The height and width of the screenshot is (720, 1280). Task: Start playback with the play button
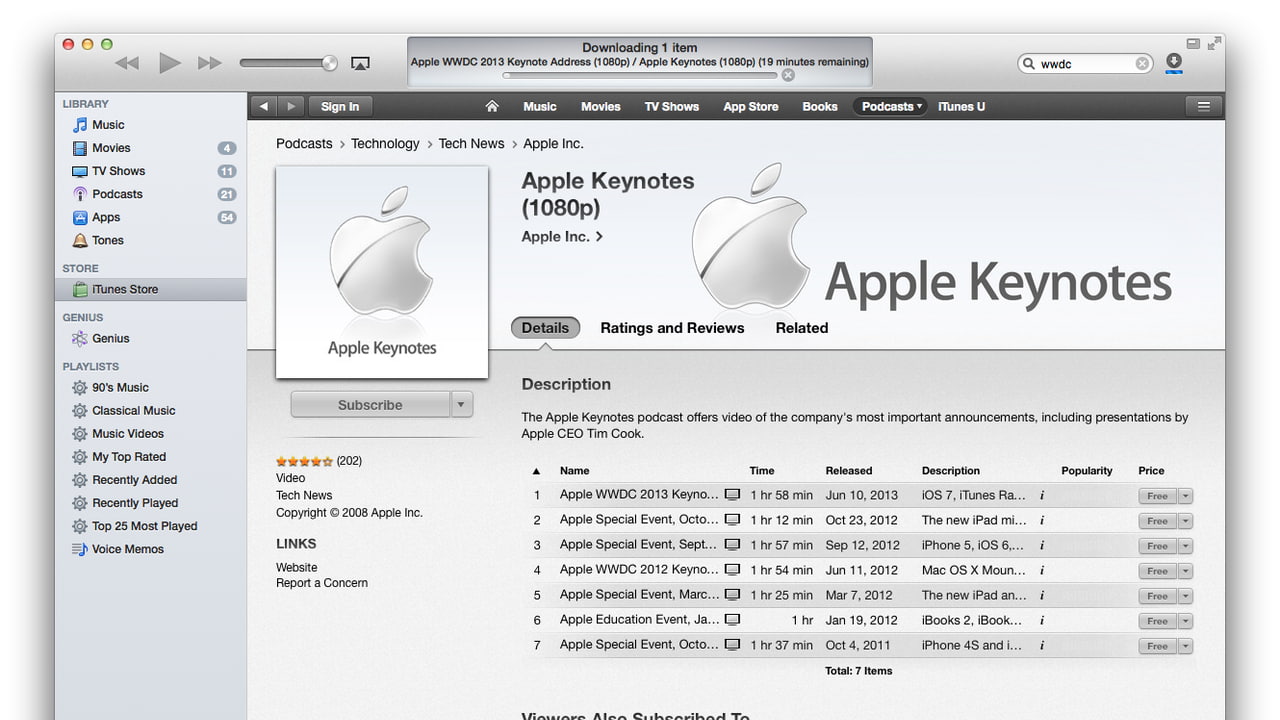pos(170,63)
